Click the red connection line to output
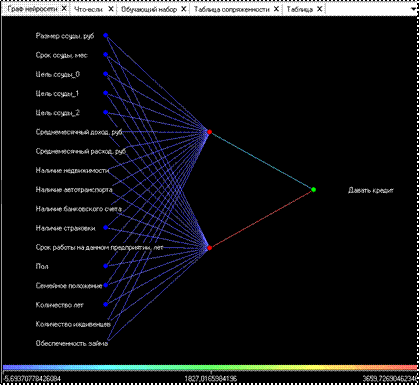This screenshot has height=385, width=419. [262, 219]
